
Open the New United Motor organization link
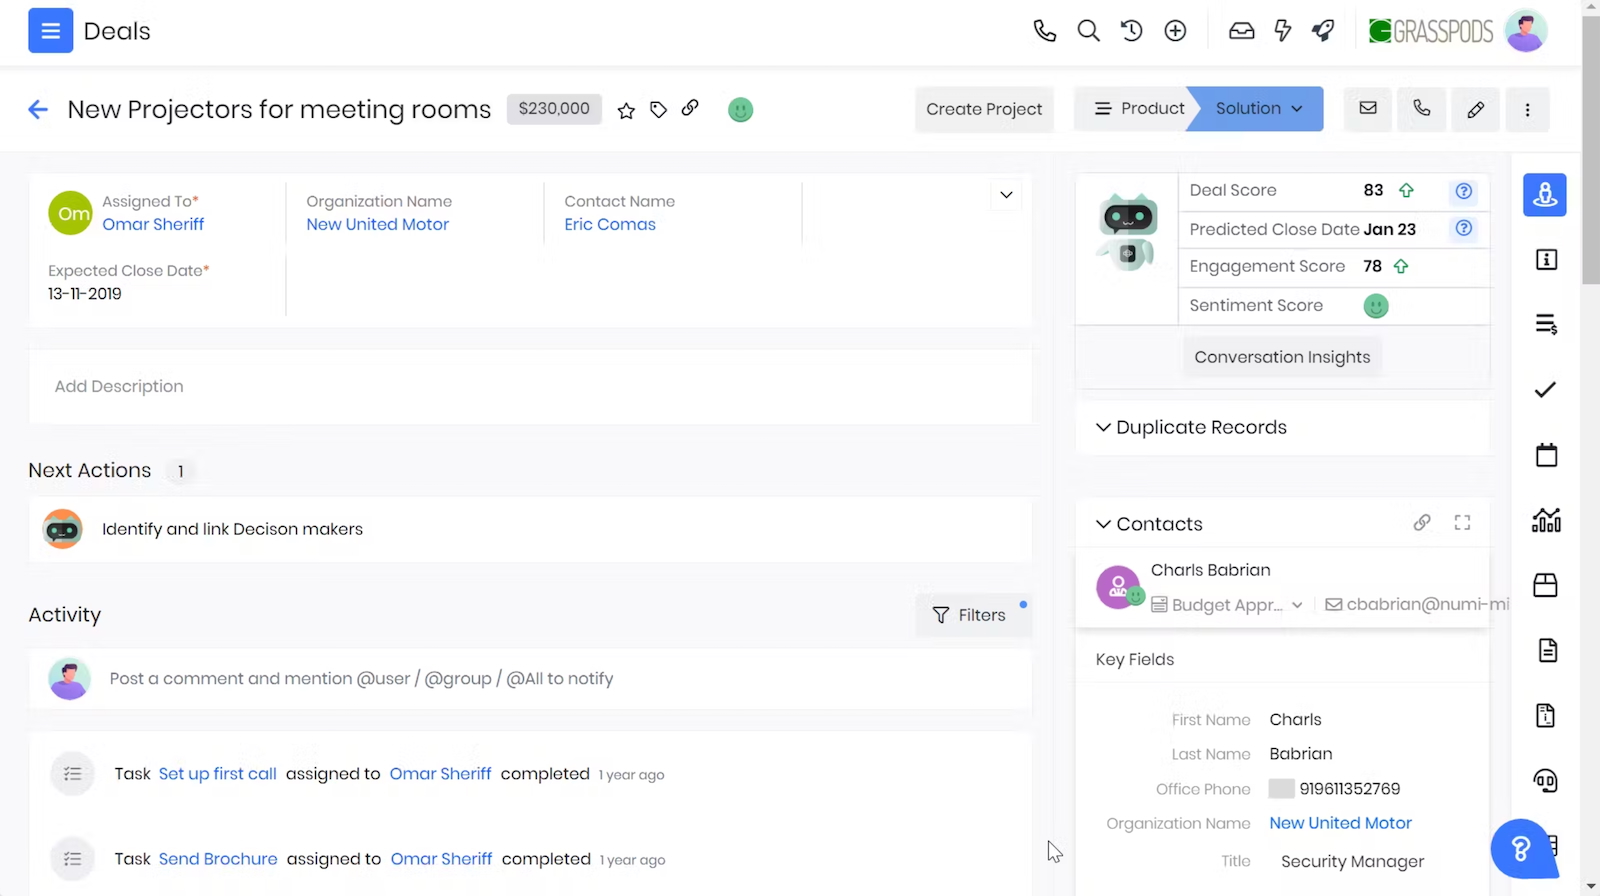click(377, 225)
